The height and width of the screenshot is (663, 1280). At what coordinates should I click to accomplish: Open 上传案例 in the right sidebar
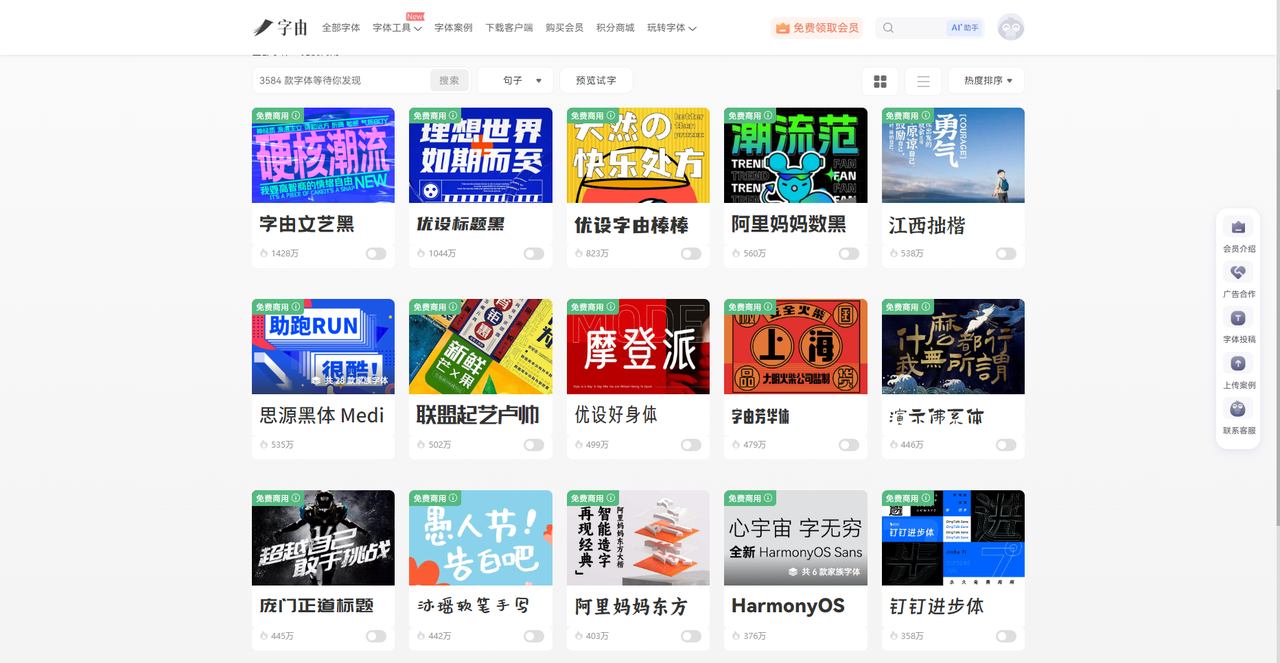pos(1238,364)
